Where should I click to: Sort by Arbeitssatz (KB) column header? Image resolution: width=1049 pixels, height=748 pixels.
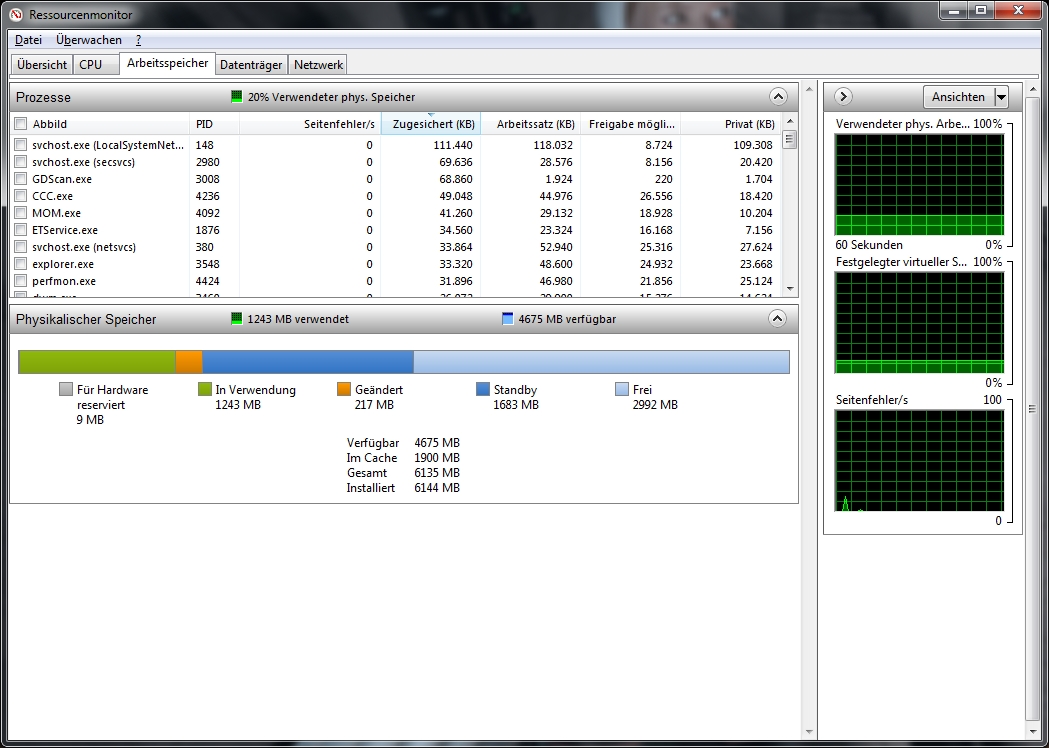click(531, 124)
